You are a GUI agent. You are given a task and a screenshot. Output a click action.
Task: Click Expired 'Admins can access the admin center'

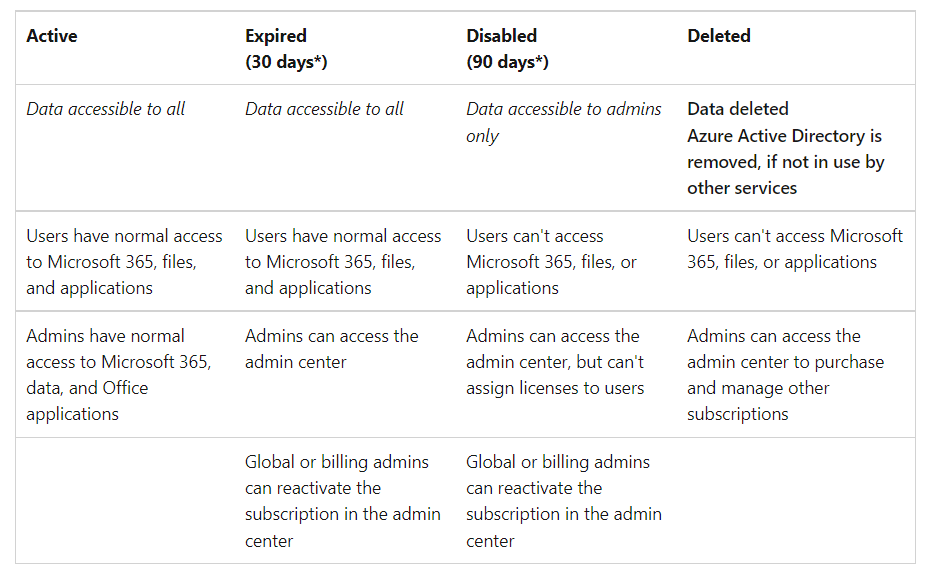(332, 349)
